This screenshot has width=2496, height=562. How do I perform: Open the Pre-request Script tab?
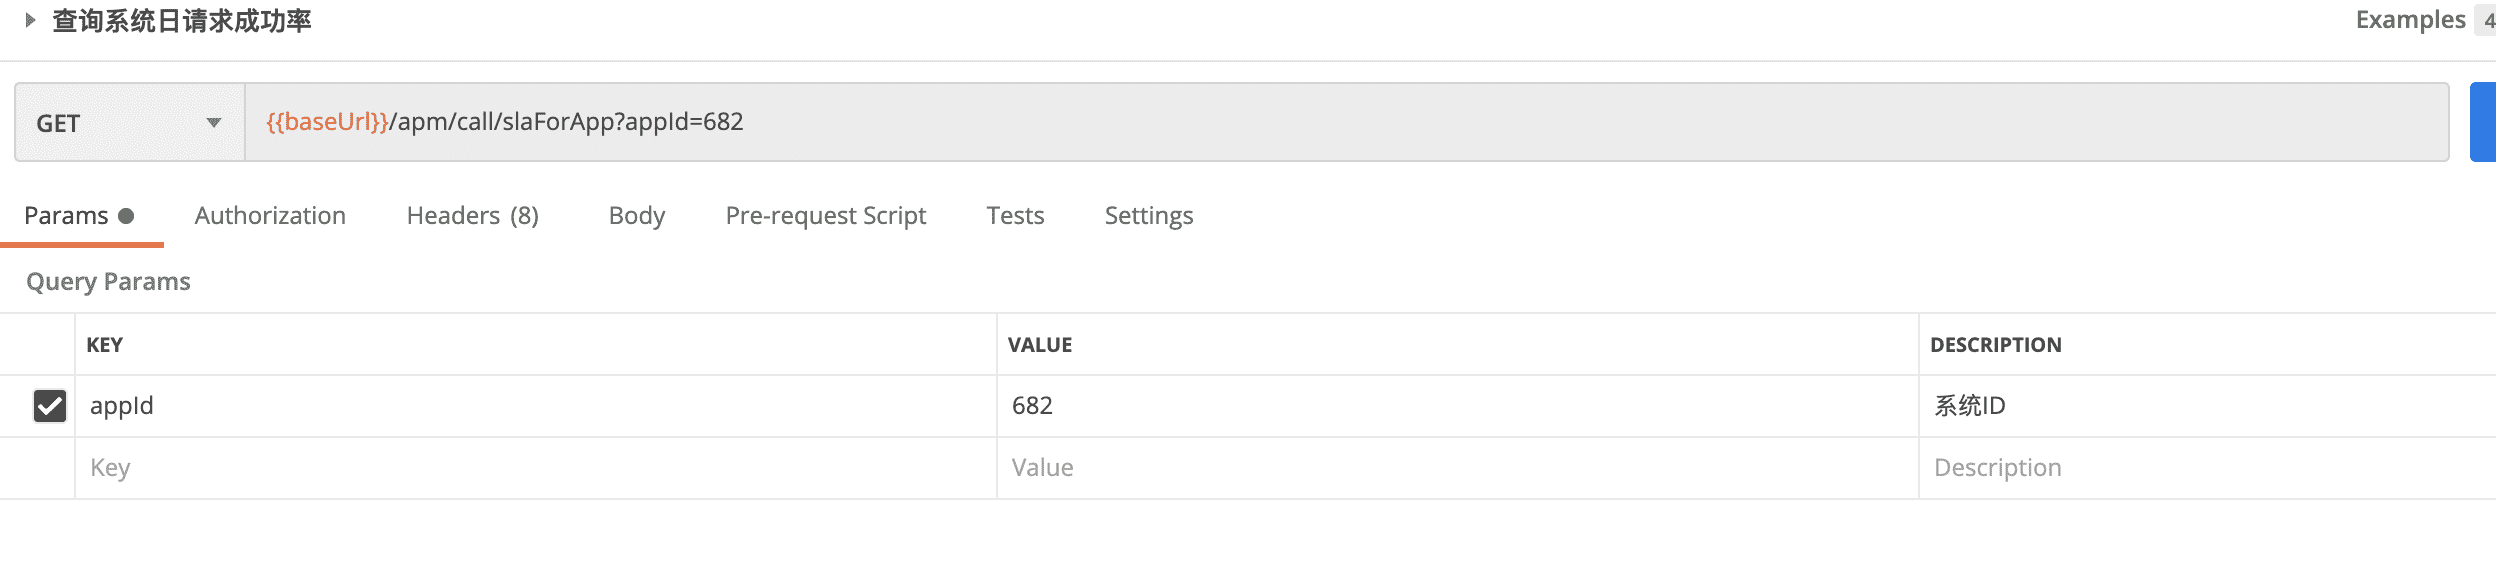(x=826, y=216)
